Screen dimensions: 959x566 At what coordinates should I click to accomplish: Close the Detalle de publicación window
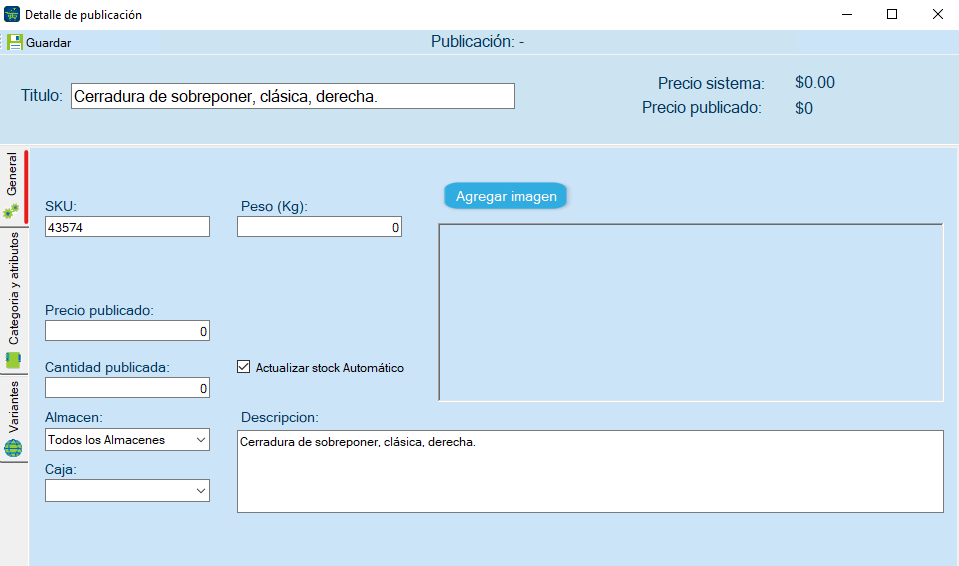[x=937, y=14]
